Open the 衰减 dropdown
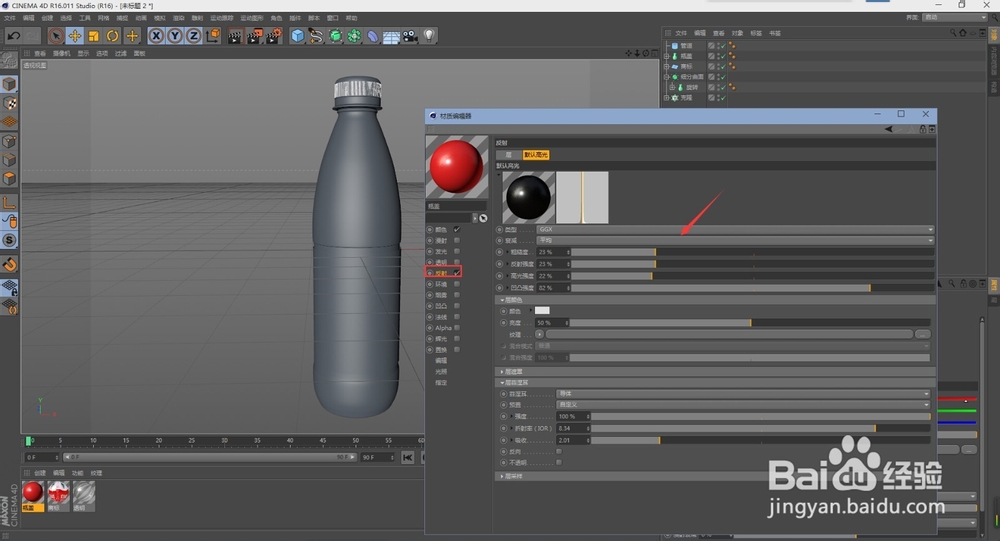1000x541 pixels. (735, 241)
